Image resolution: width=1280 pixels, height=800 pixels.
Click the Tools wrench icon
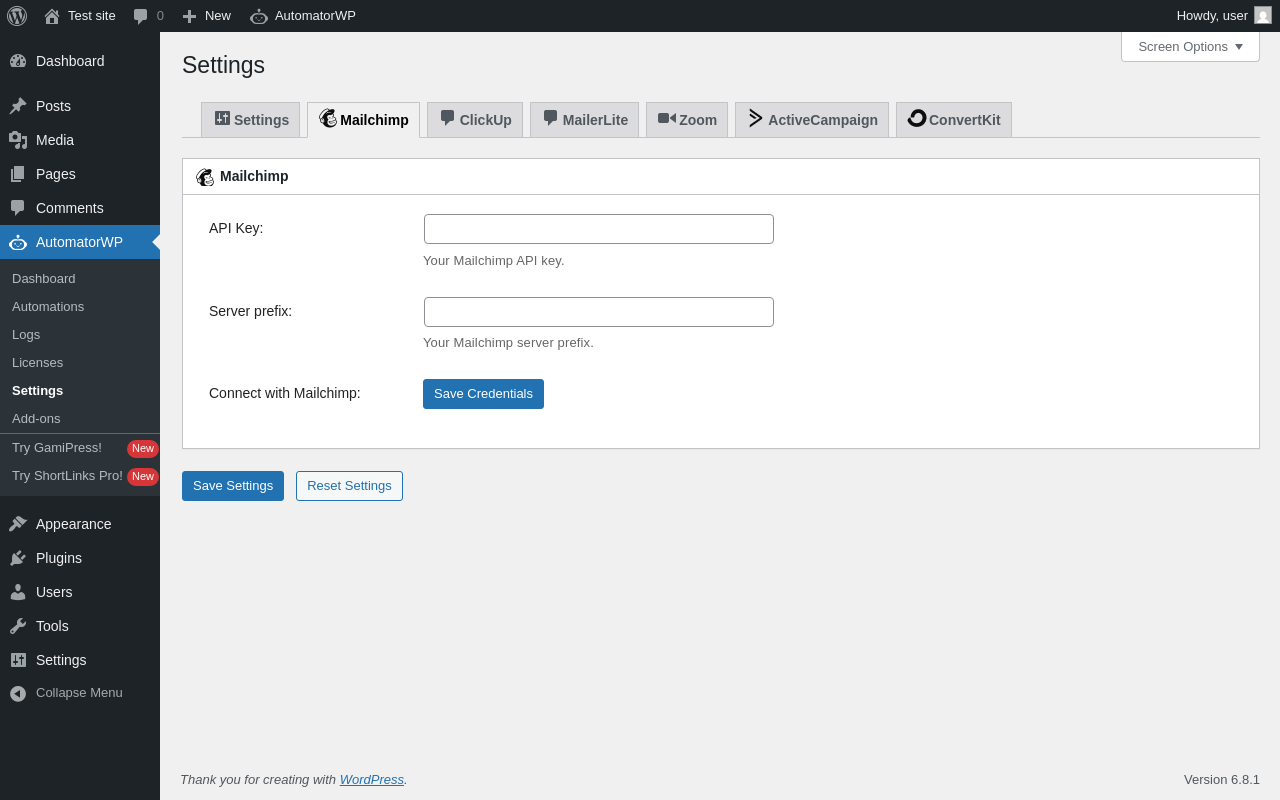(18, 626)
